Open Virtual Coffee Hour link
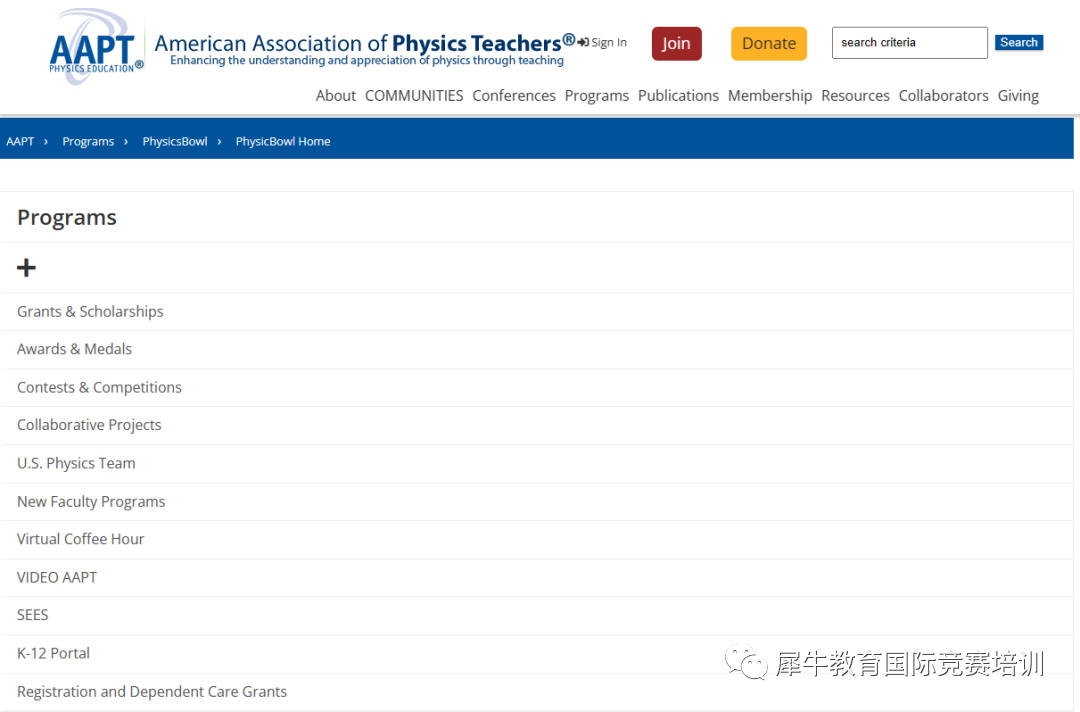Viewport: 1080px width, 712px height. (x=81, y=538)
